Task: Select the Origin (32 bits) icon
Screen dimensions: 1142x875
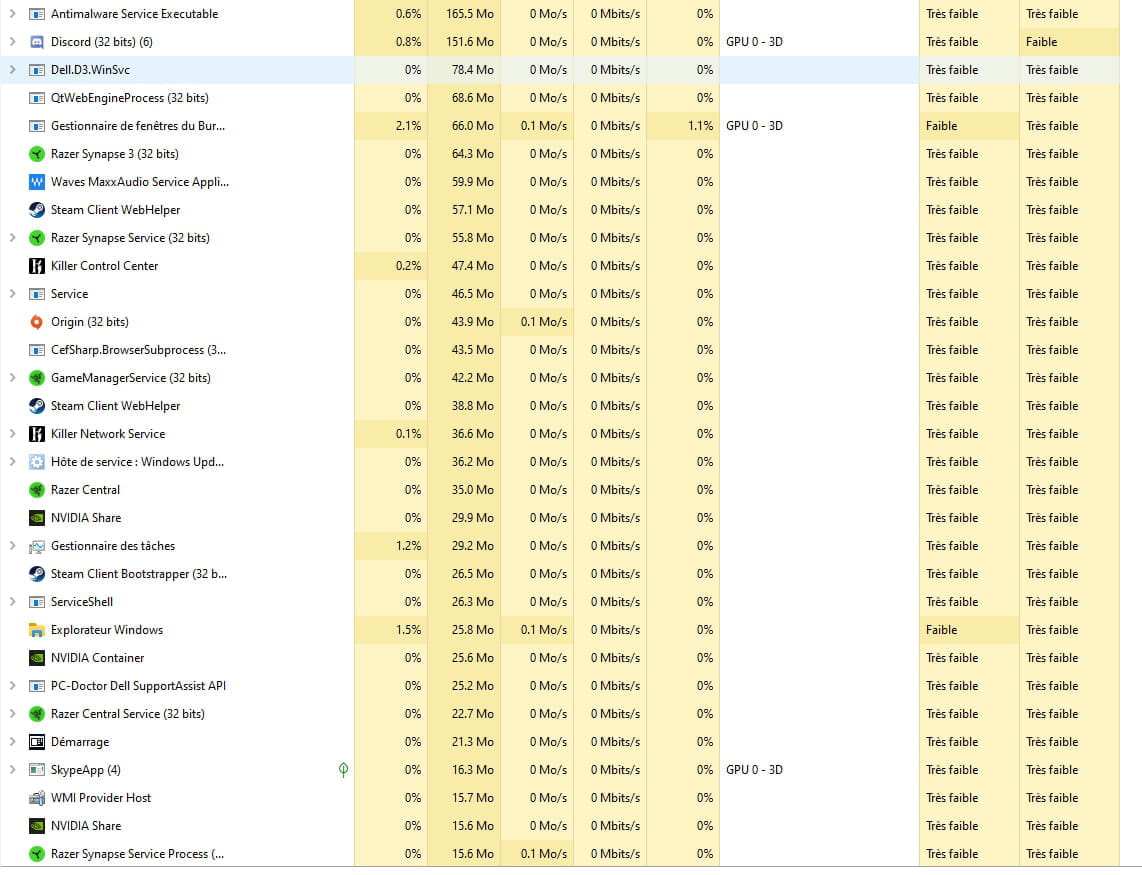Action: [37, 322]
